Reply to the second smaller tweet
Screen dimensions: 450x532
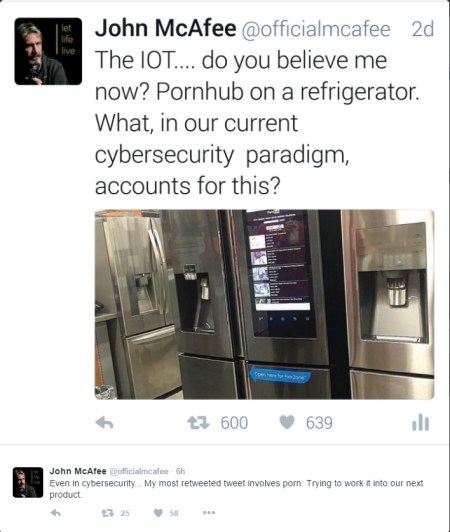click(56, 513)
